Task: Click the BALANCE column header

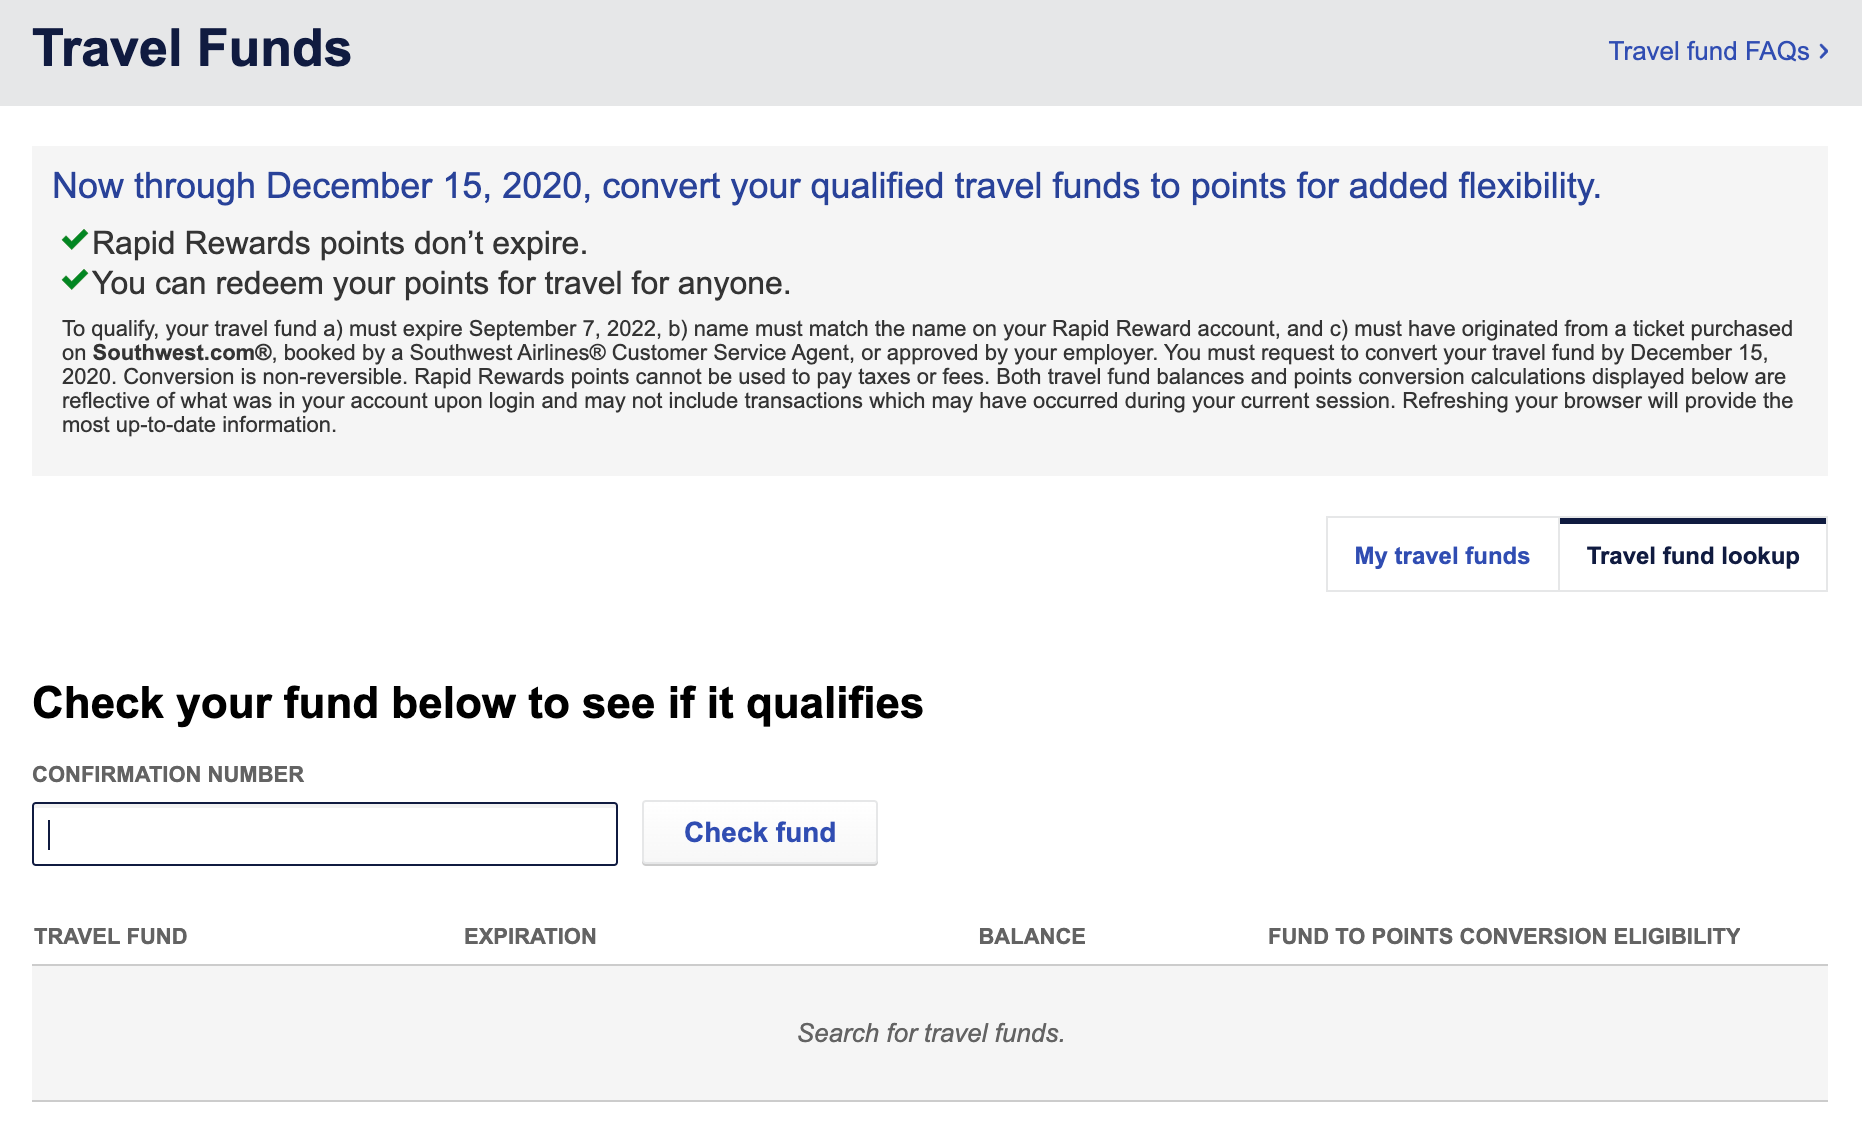Action: point(1032,936)
